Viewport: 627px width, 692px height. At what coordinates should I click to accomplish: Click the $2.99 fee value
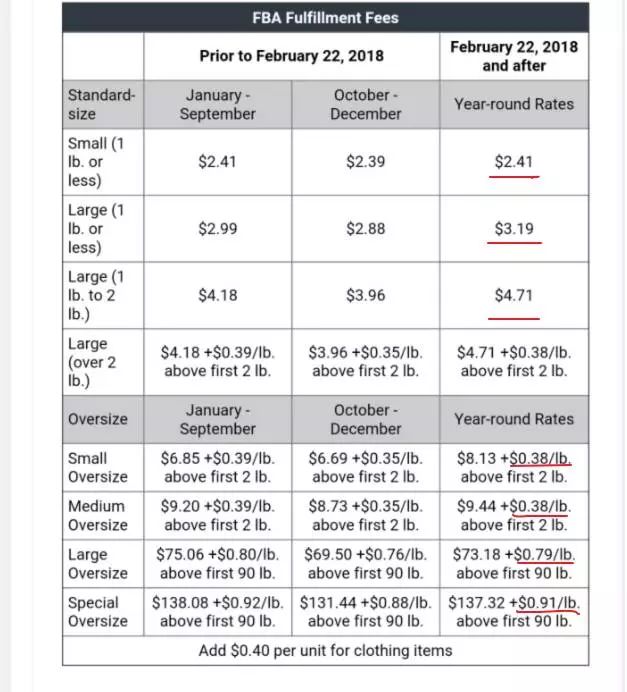click(217, 229)
